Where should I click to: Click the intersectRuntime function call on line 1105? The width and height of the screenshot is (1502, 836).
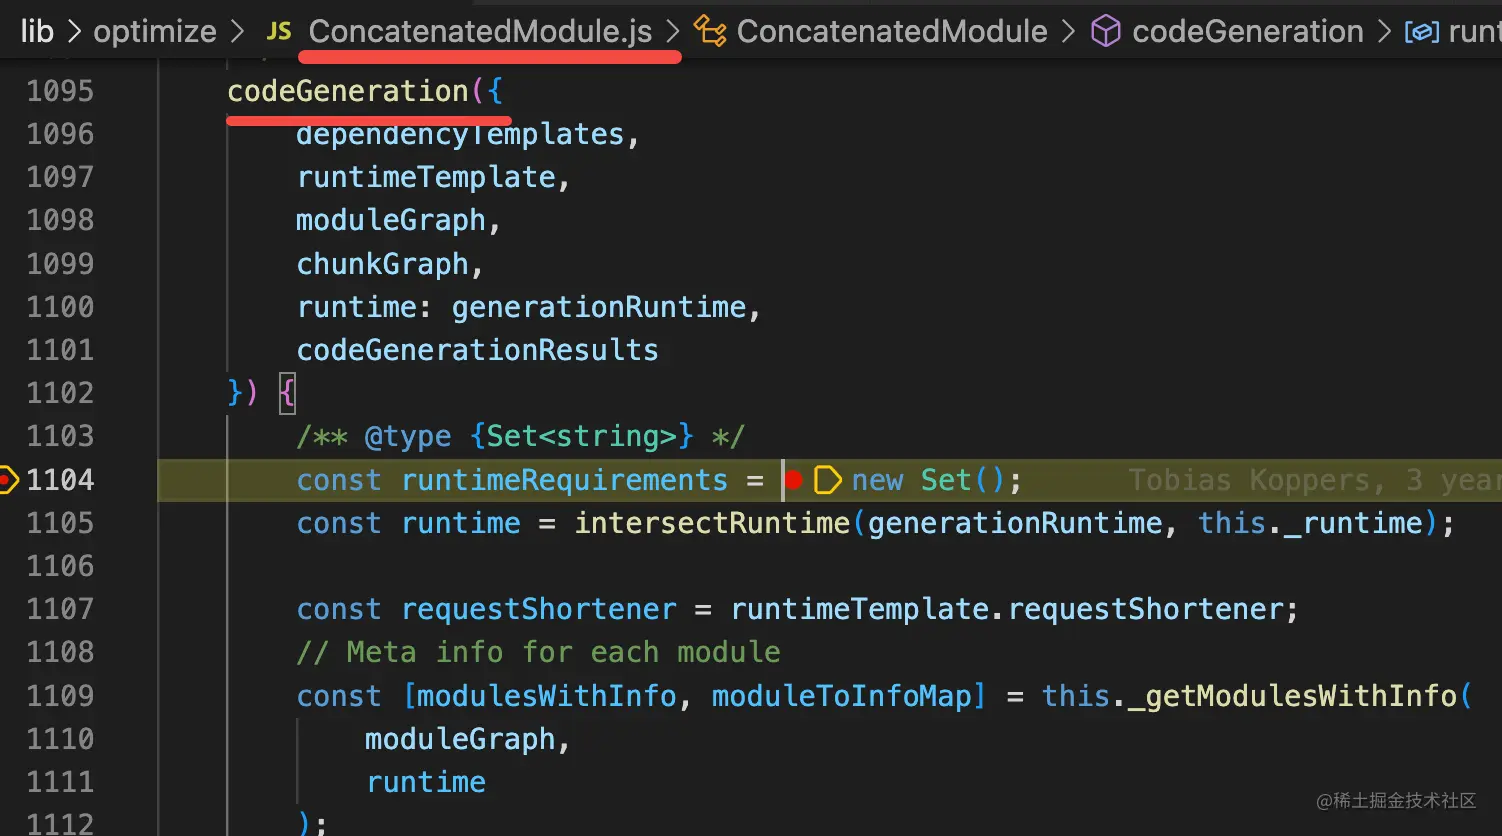[711, 524]
